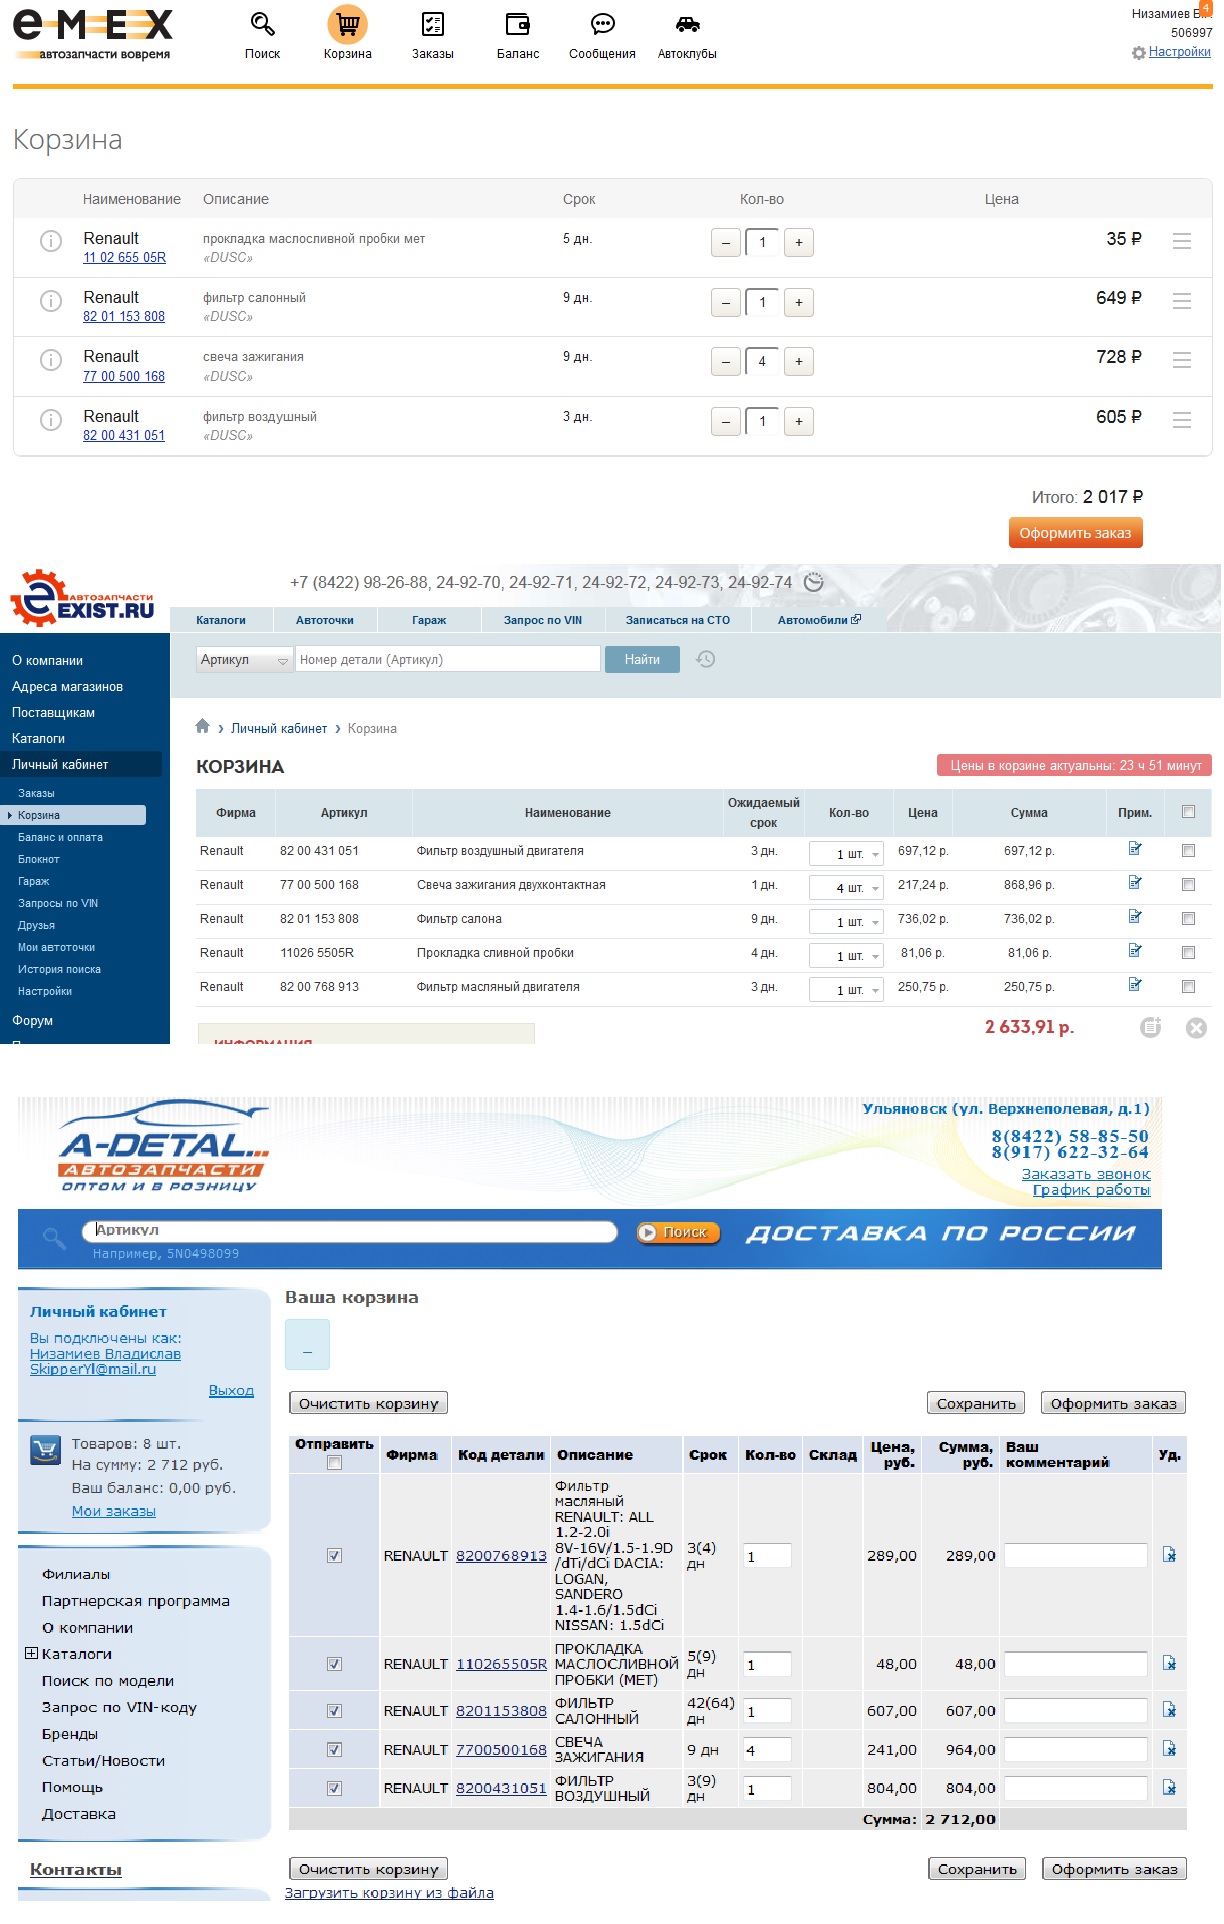This screenshot has width=1224, height=1924.
Task: Open the Артикул search type dropdown
Action: pyautogui.click(x=244, y=660)
